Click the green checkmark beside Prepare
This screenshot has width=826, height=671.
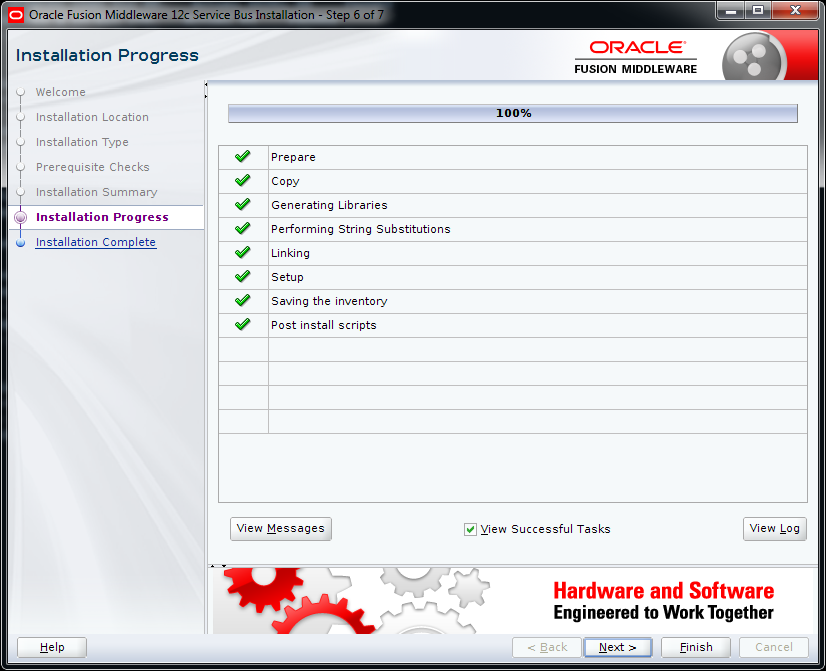coord(242,156)
